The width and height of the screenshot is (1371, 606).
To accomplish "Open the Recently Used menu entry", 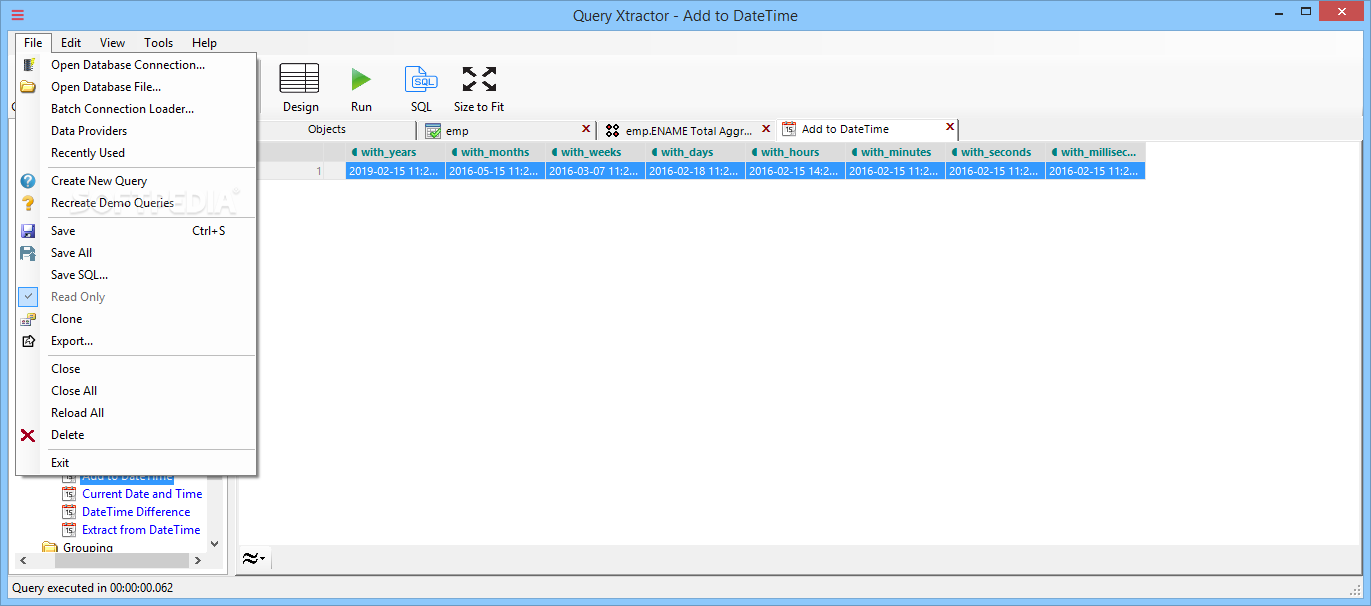I will (x=88, y=153).
